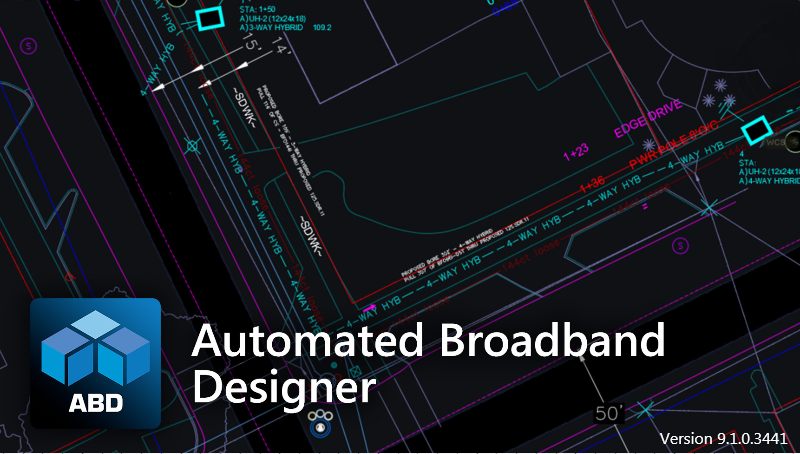
Task: Click the purple star tree symbols
Action: 720,100
